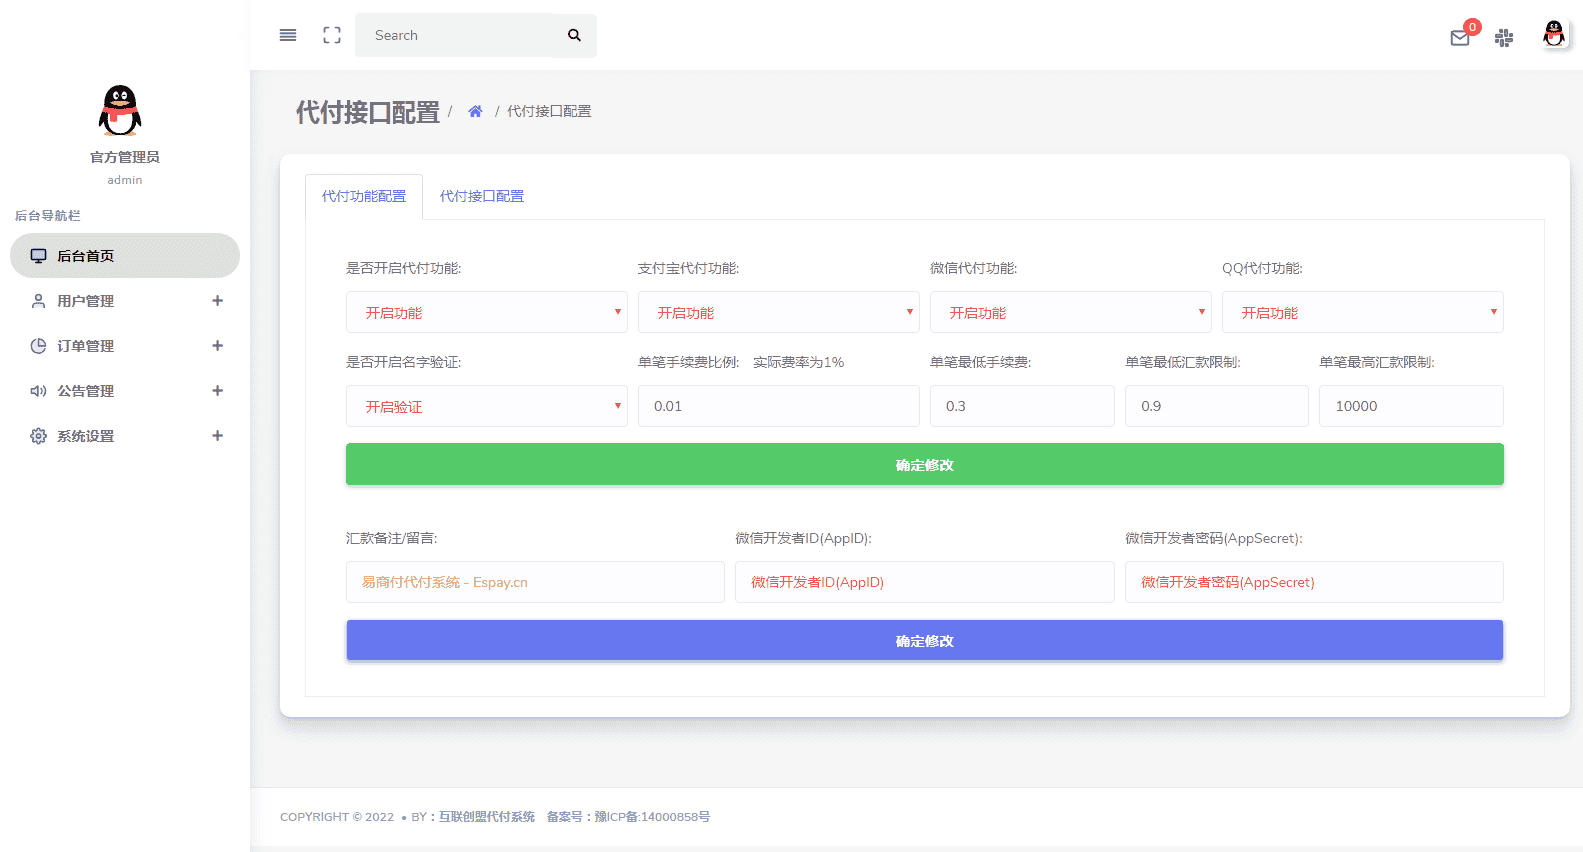Open the apps grid icon in header
The height and width of the screenshot is (852, 1583).
coord(1504,38)
